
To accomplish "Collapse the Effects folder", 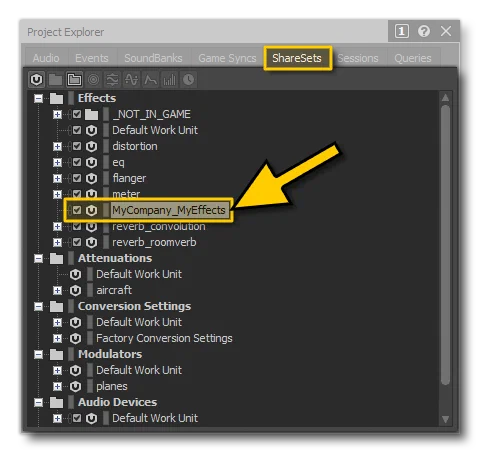I will tap(39, 98).
